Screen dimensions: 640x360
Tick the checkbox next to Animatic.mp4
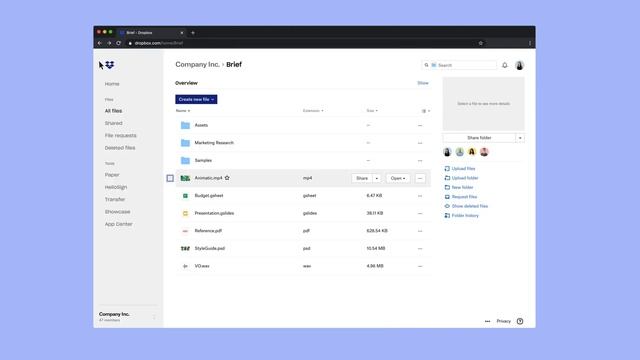click(170, 178)
